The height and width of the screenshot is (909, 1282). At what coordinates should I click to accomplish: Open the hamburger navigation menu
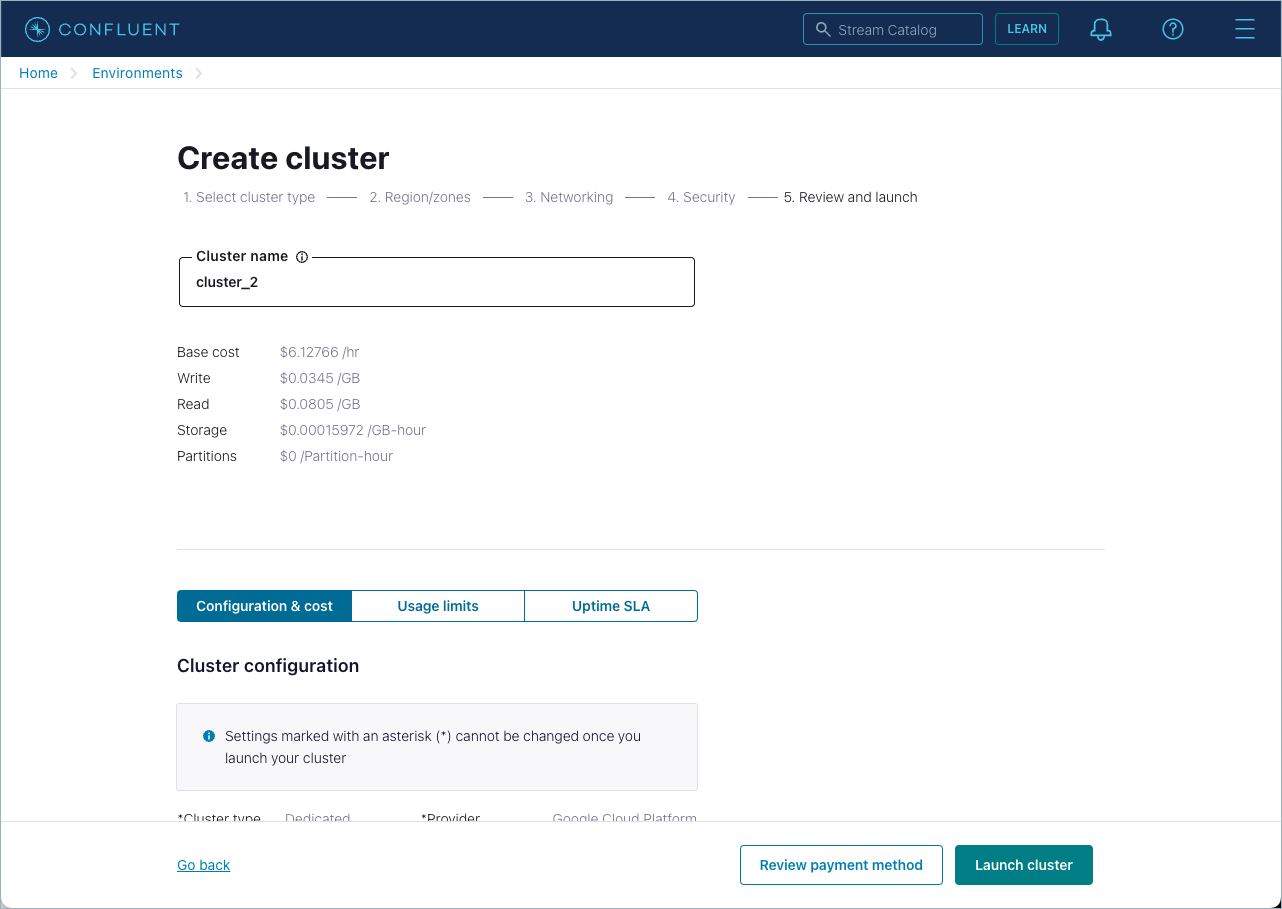(x=1244, y=29)
